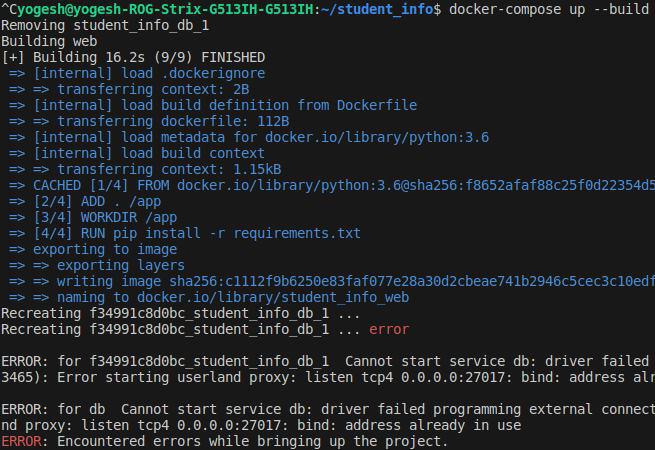Click the docker-compose up --build command text
This screenshot has width=655, height=450.
tap(548, 9)
